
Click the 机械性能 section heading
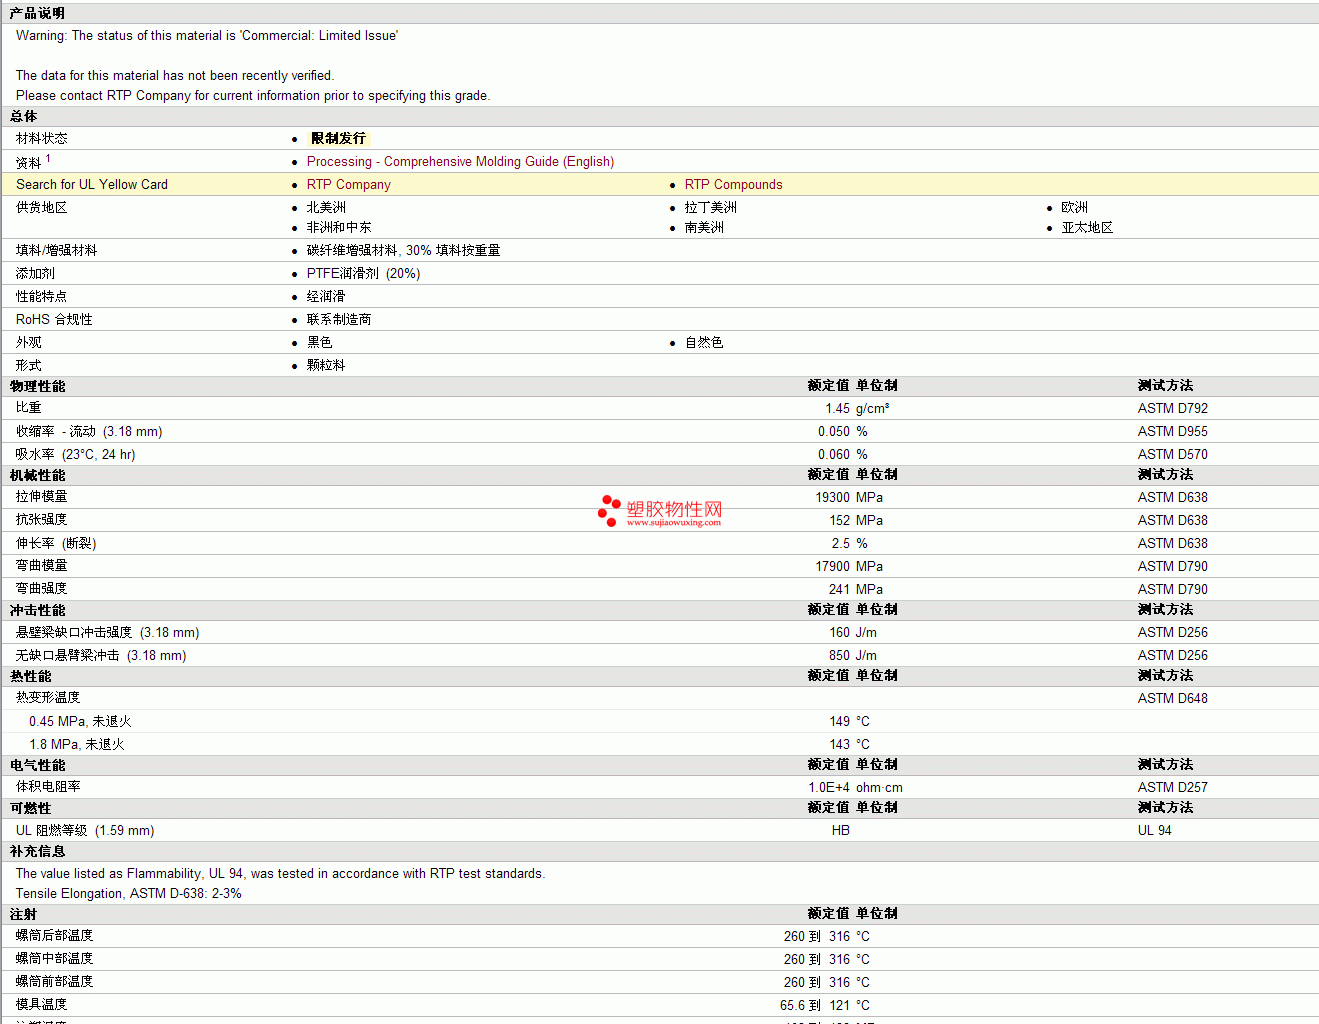[38, 475]
